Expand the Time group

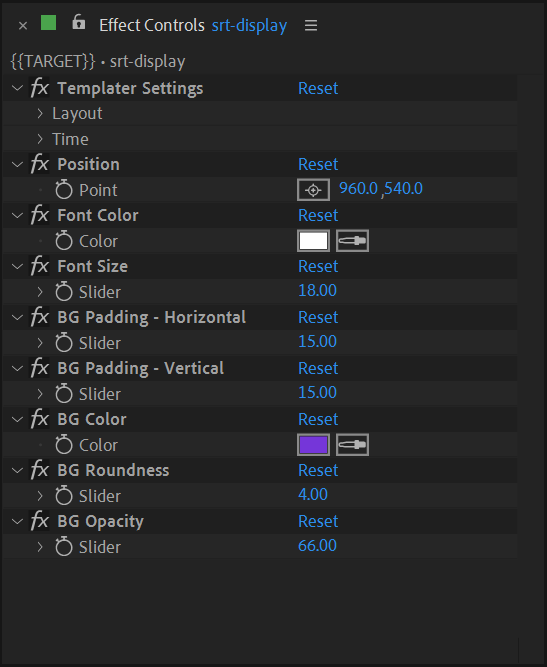pyautogui.click(x=40, y=139)
